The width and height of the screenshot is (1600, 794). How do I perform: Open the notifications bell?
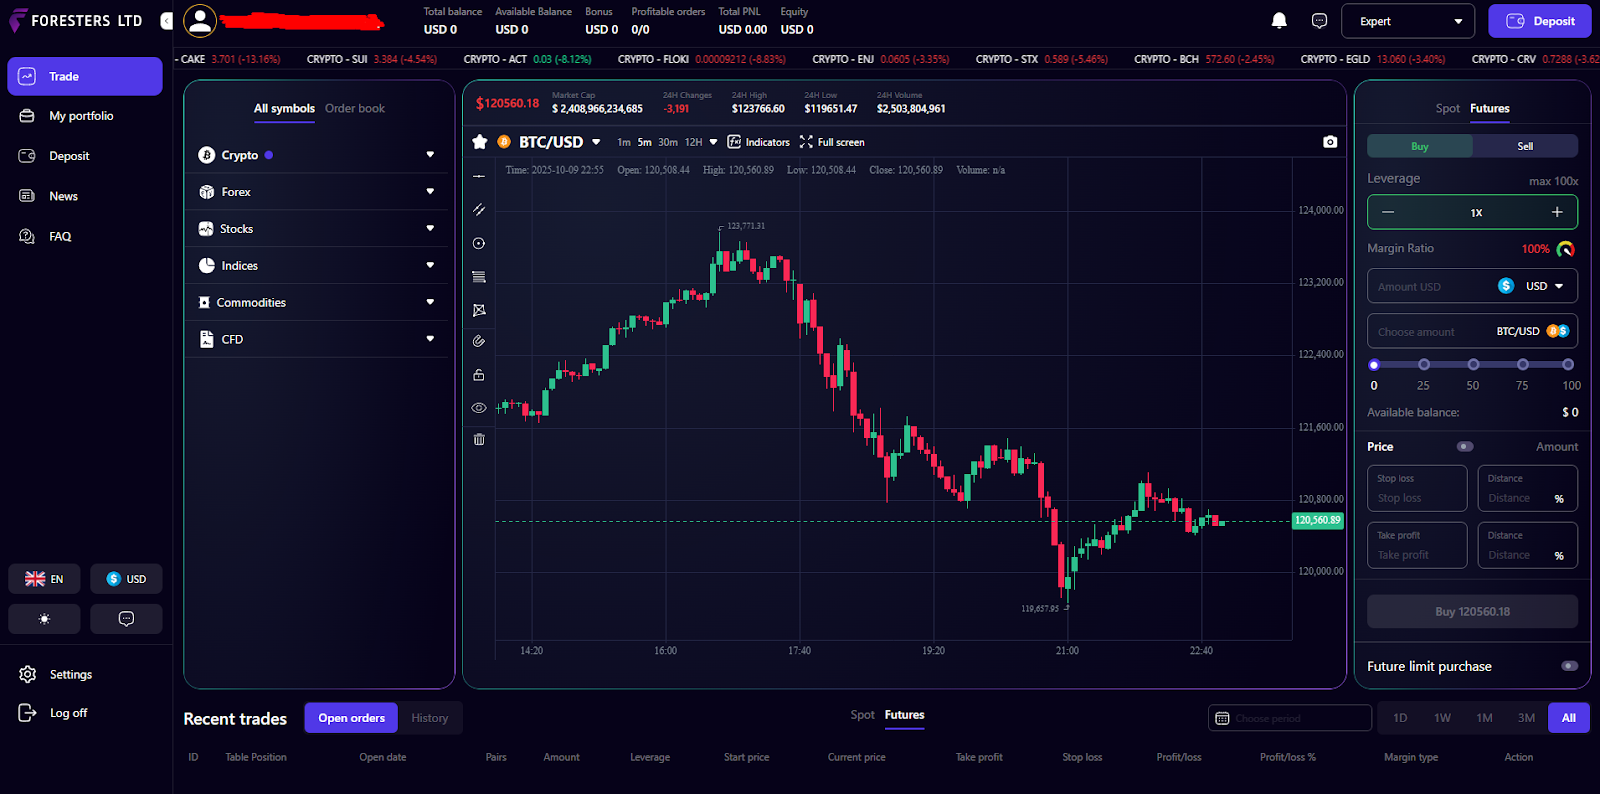click(1279, 21)
